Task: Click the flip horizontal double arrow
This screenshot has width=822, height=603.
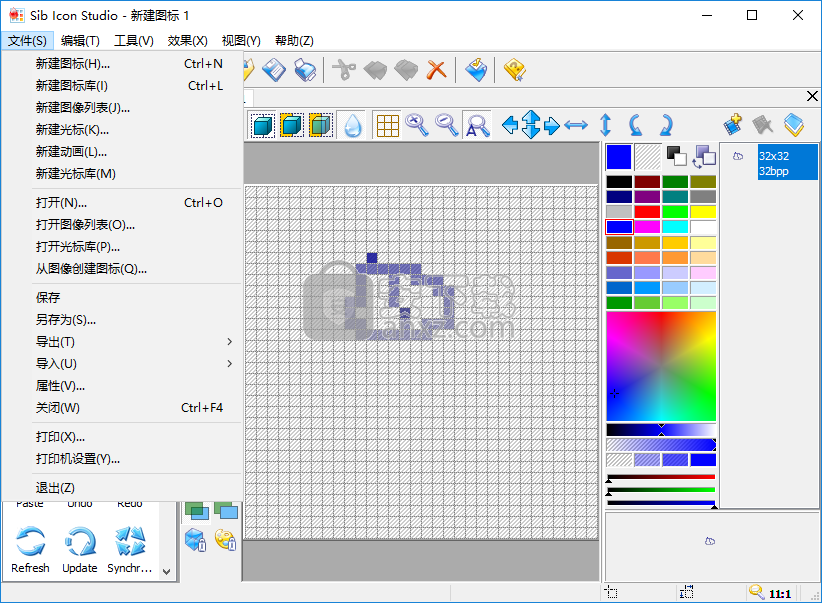Action: point(576,125)
